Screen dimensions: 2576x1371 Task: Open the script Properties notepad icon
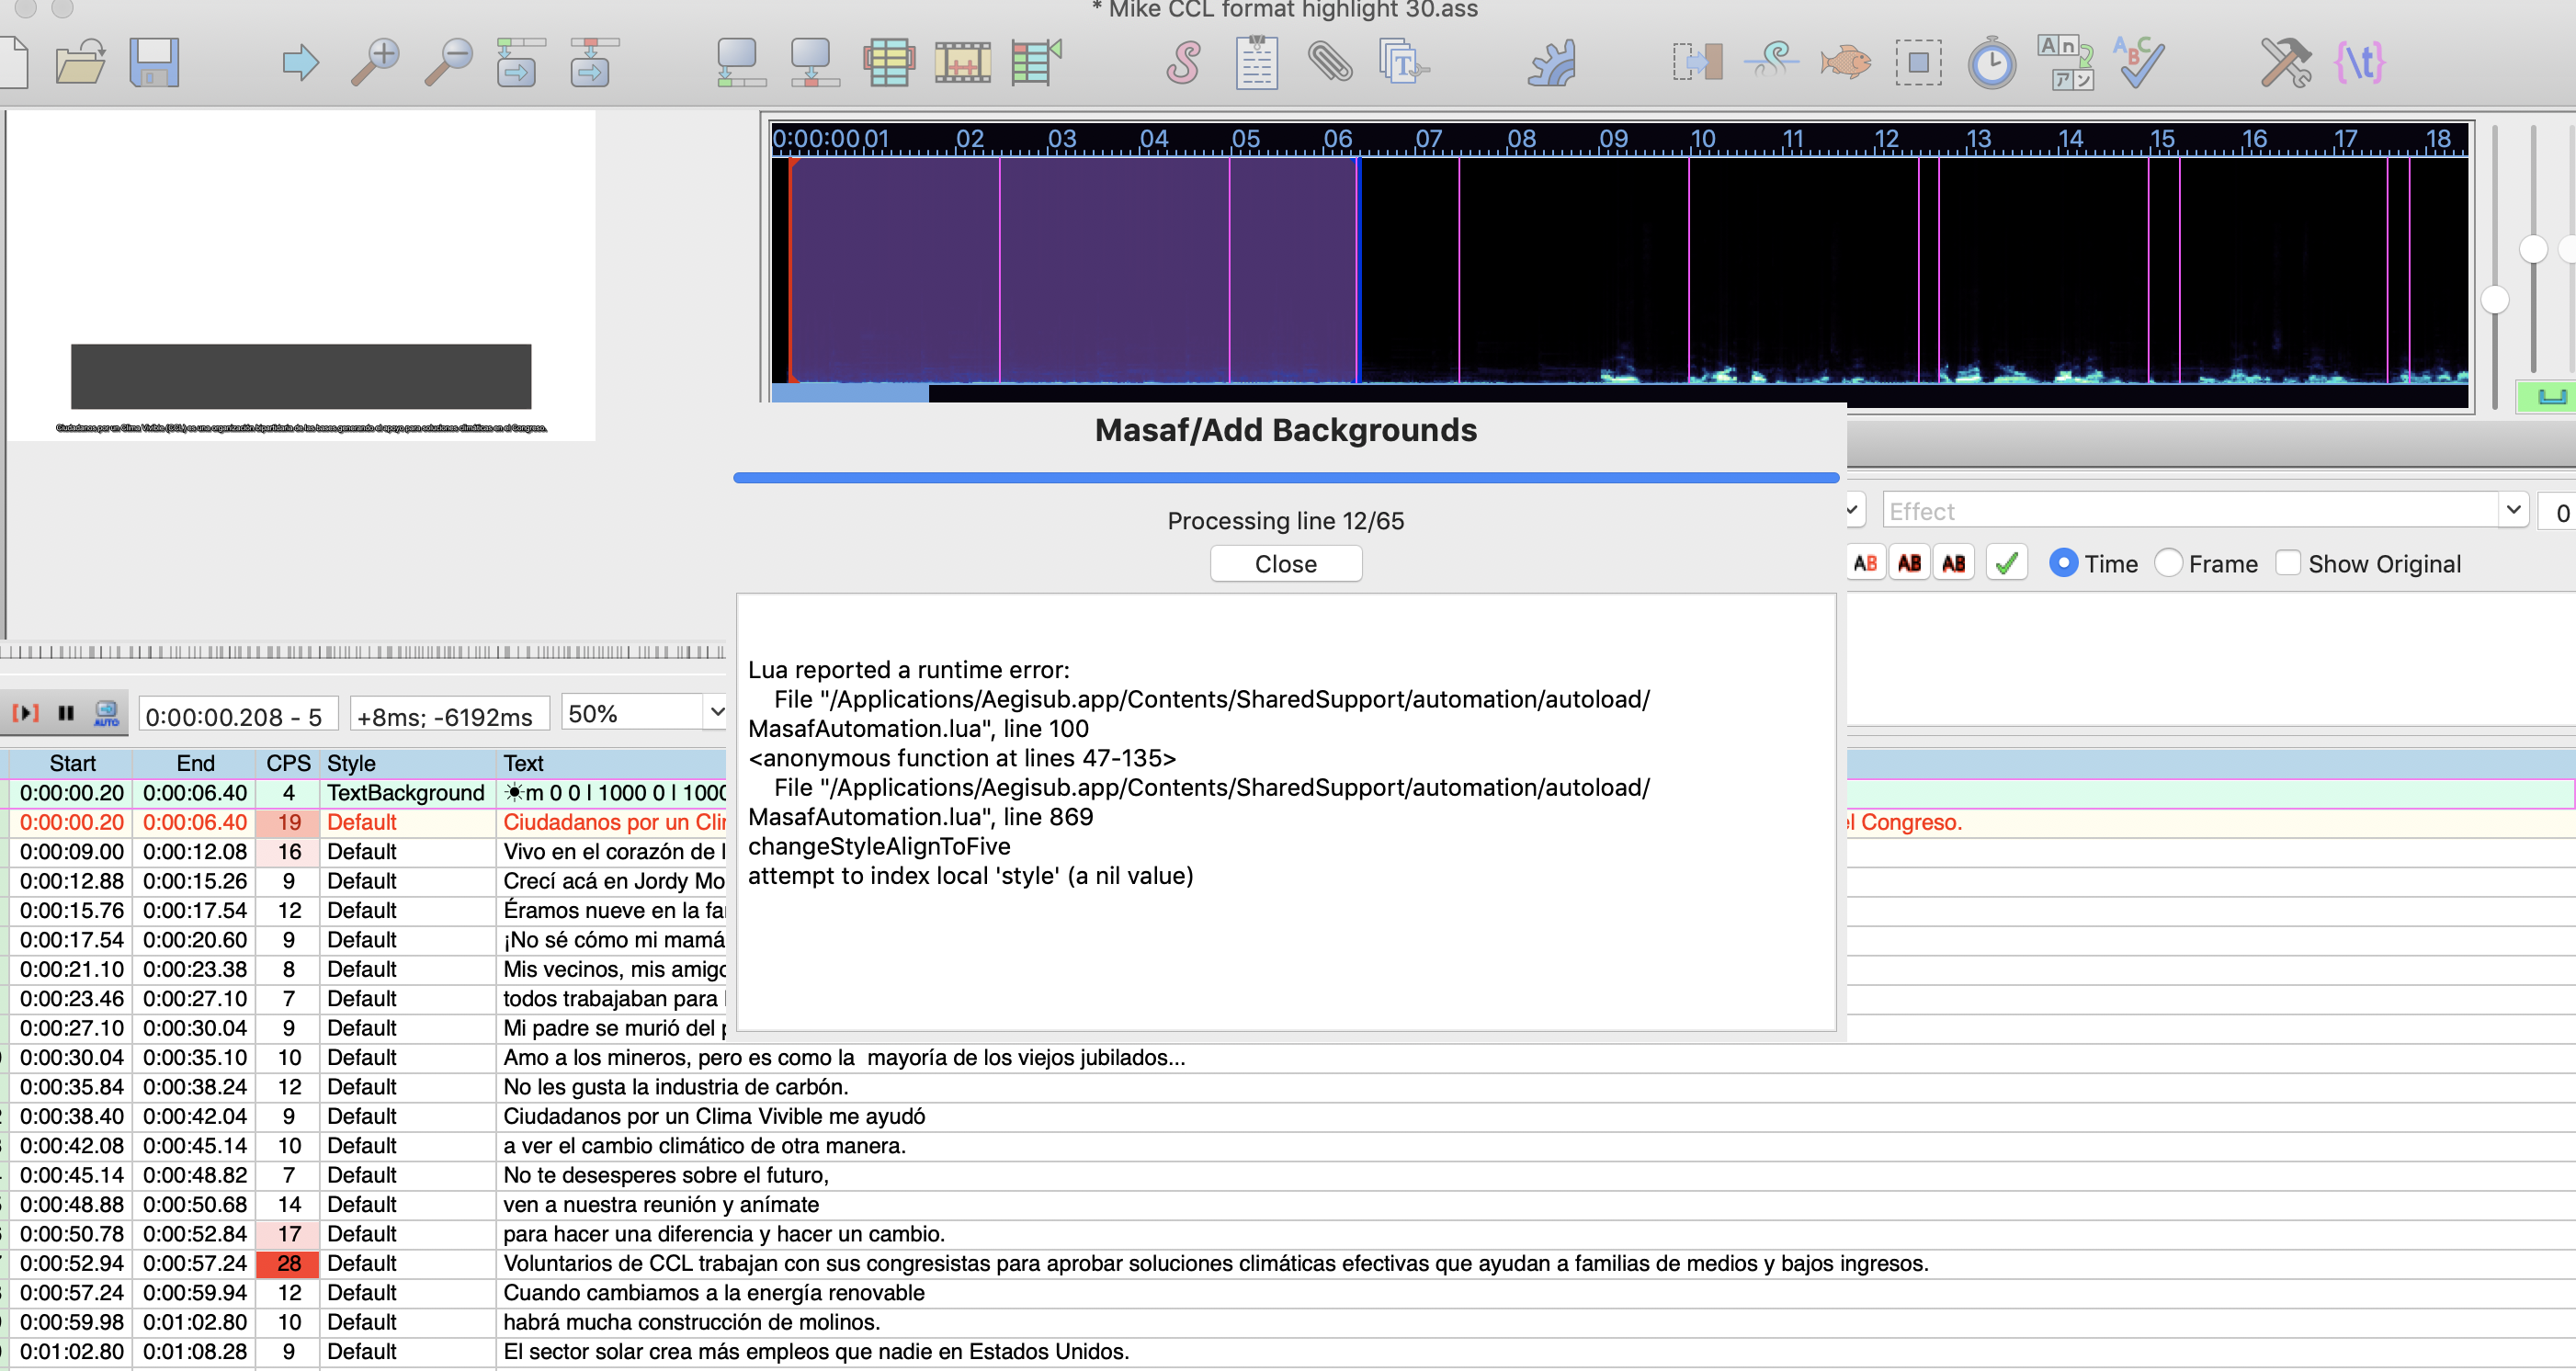point(1256,63)
